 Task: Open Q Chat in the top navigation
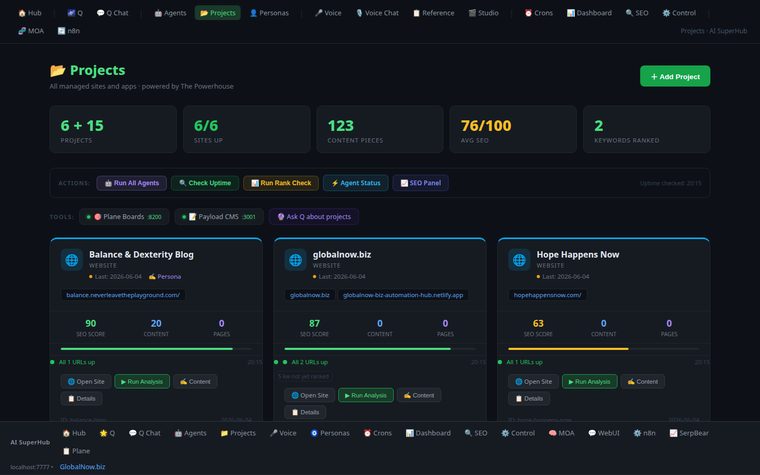(112, 13)
